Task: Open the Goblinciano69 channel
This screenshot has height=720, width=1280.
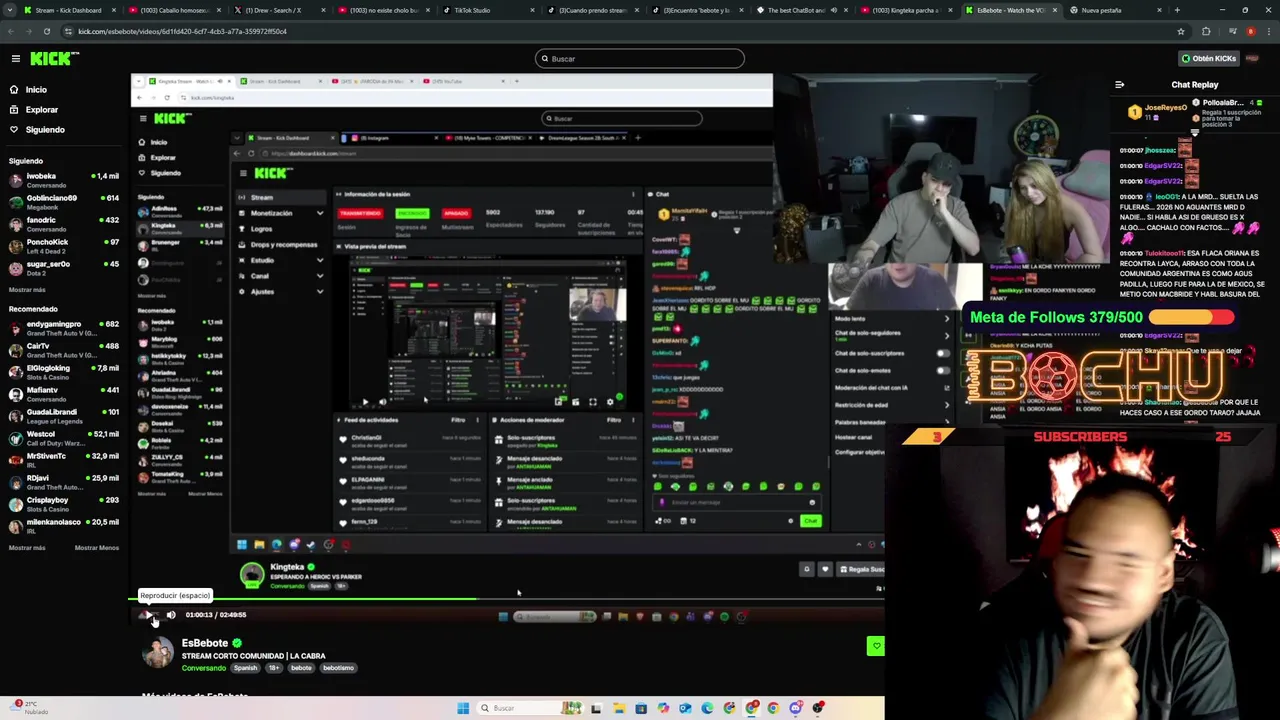Action: 64,202
